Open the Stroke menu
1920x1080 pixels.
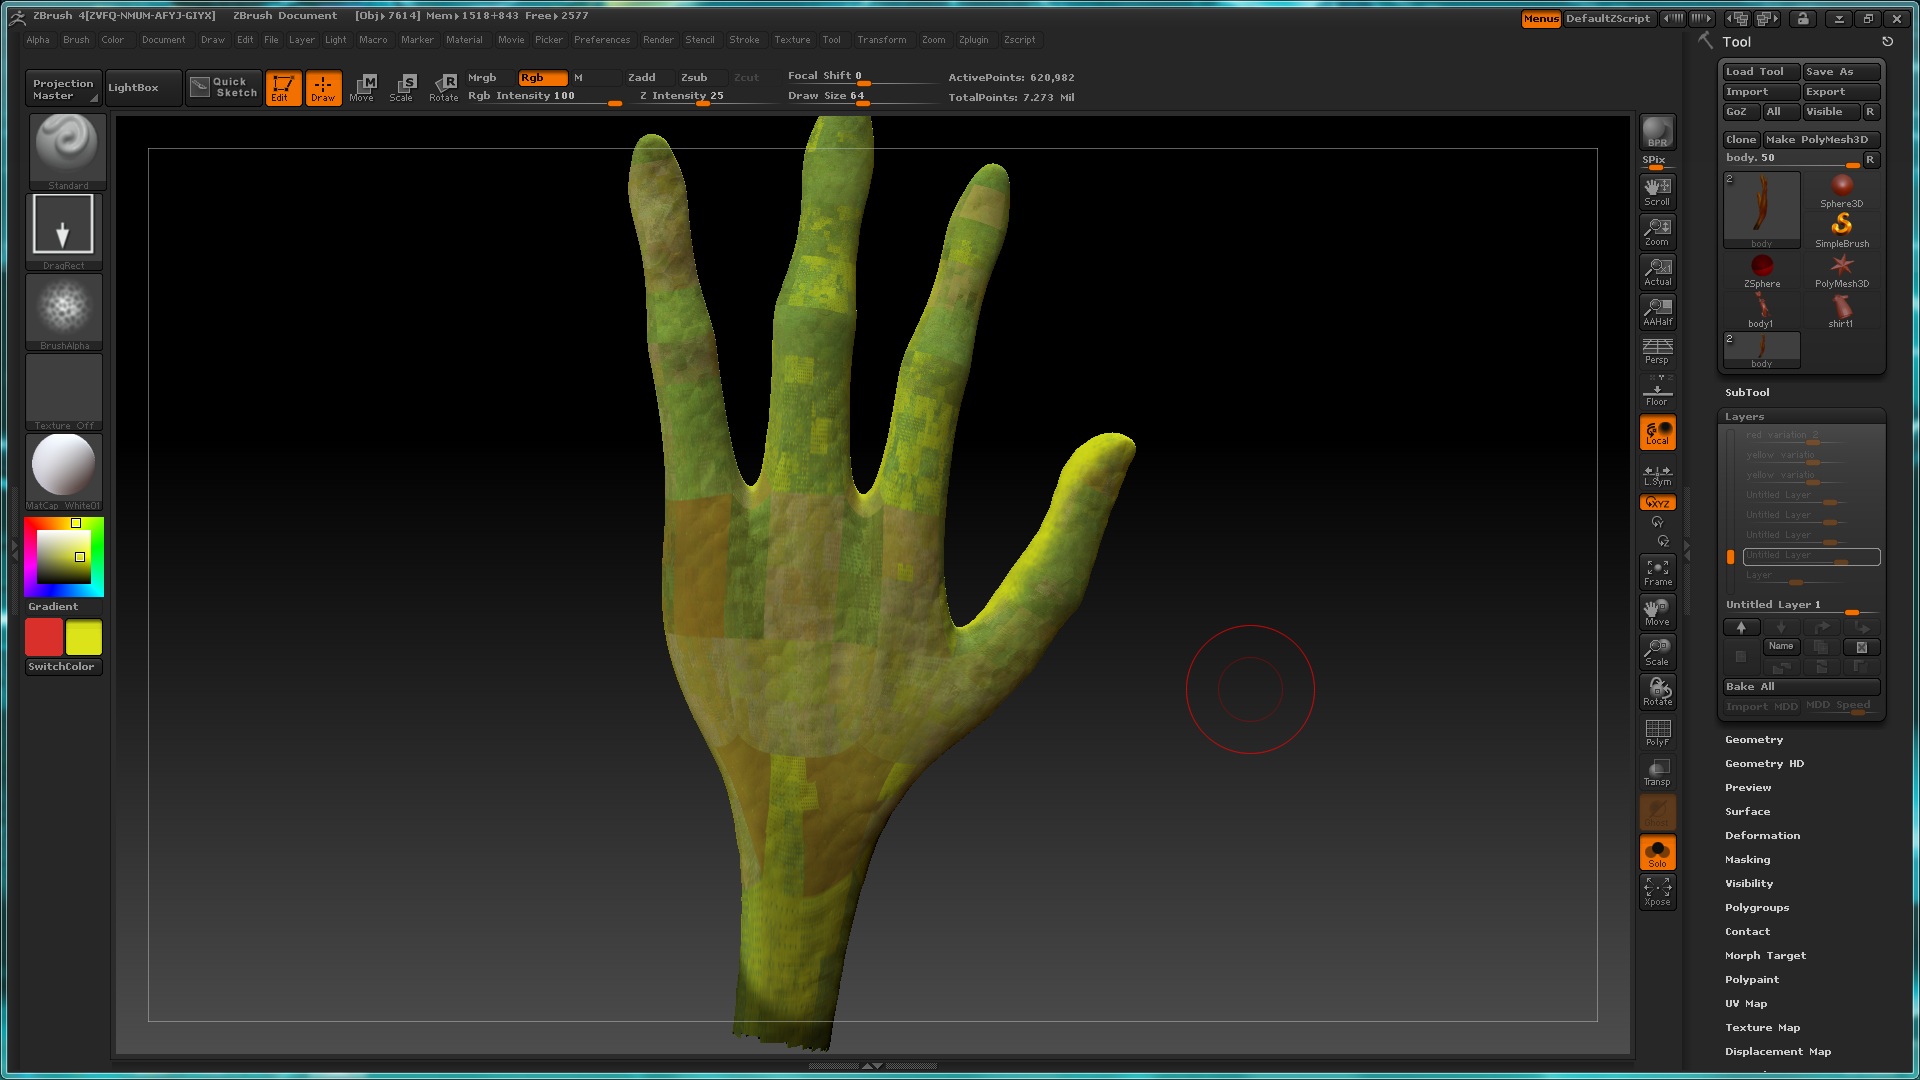[x=743, y=40]
